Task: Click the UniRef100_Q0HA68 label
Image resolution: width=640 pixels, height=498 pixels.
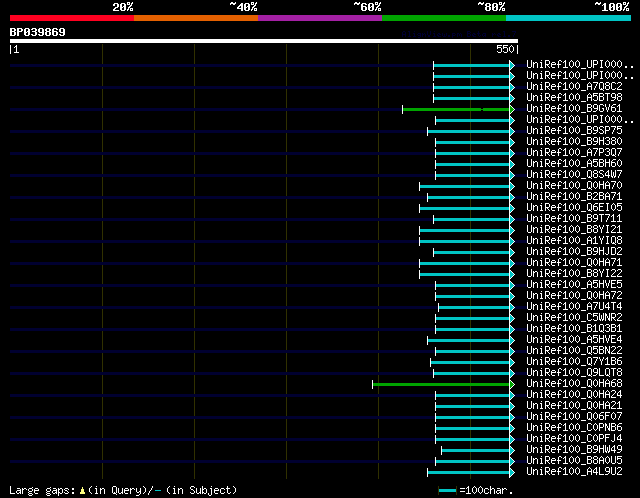Action: tap(574, 384)
